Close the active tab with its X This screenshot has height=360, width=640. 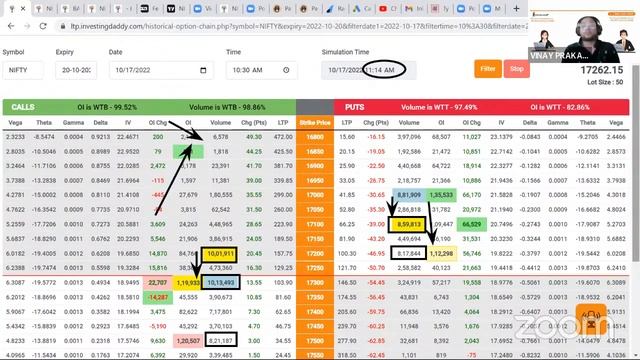[23, 8]
